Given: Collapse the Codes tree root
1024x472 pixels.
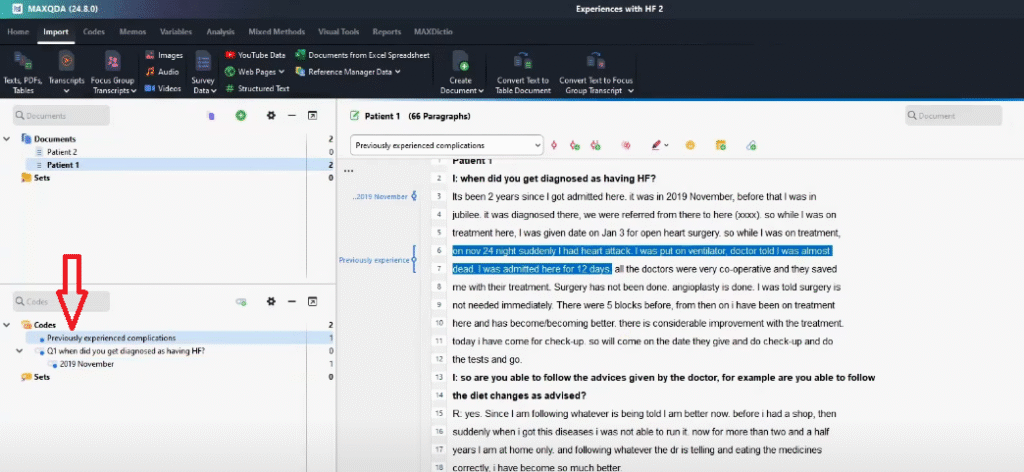Looking at the screenshot, I should pyautogui.click(x=7, y=325).
